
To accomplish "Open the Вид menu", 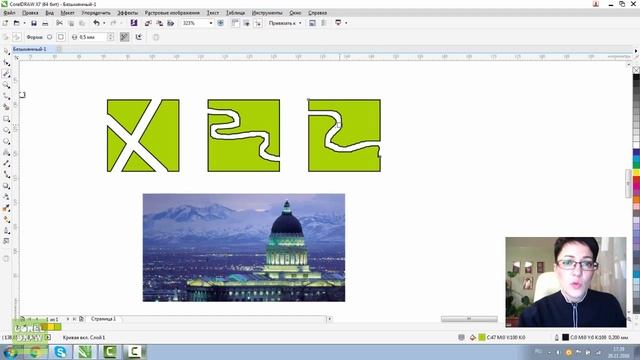I will tap(49, 13).
